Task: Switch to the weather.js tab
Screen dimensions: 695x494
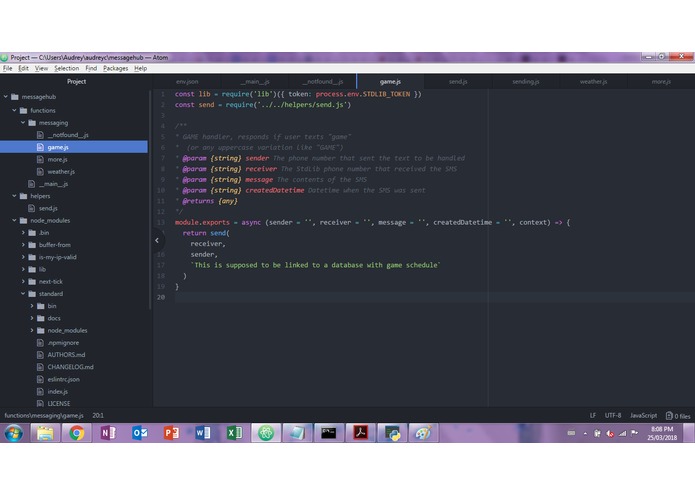Action: coord(593,82)
